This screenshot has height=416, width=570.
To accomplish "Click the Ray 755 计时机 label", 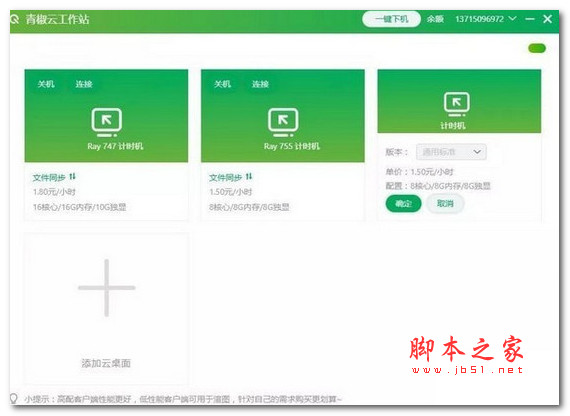I will click(292, 146).
